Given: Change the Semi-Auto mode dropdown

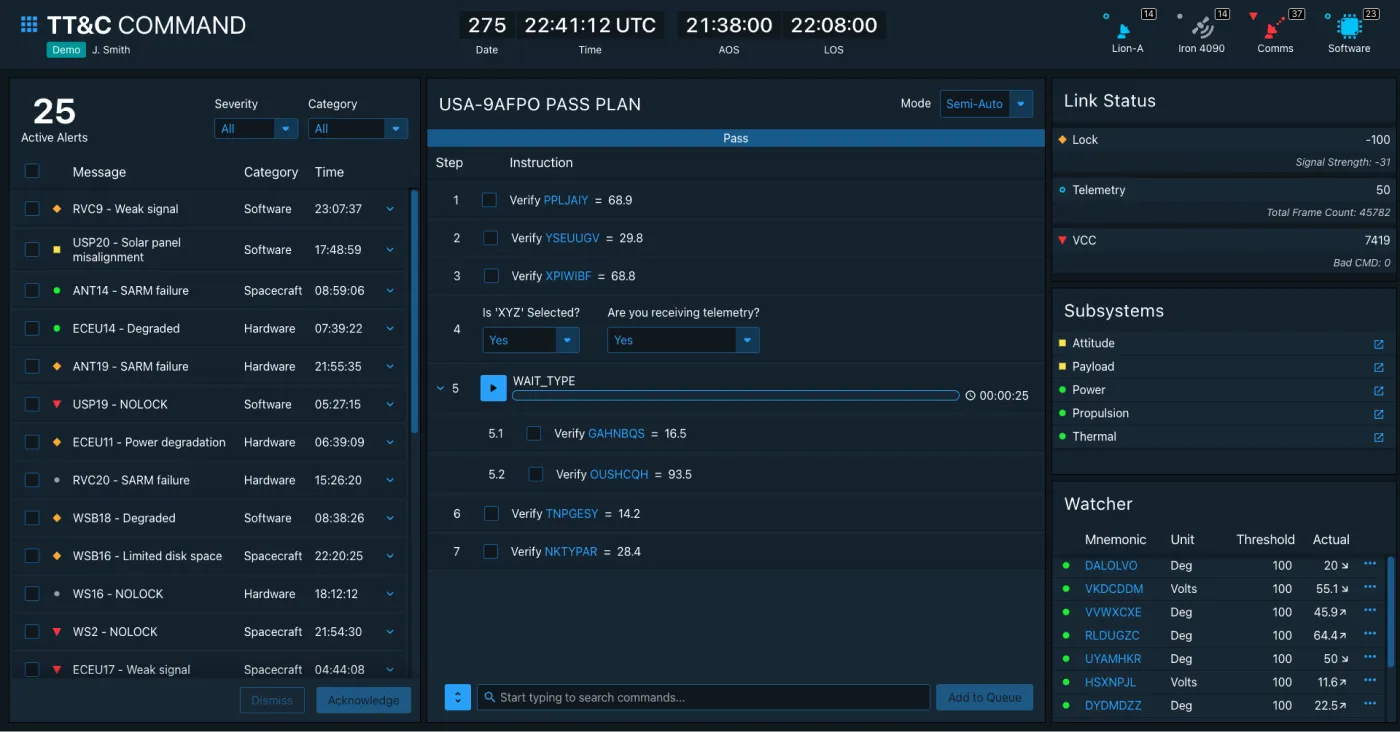Looking at the screenshot, I should pos(986,103).
